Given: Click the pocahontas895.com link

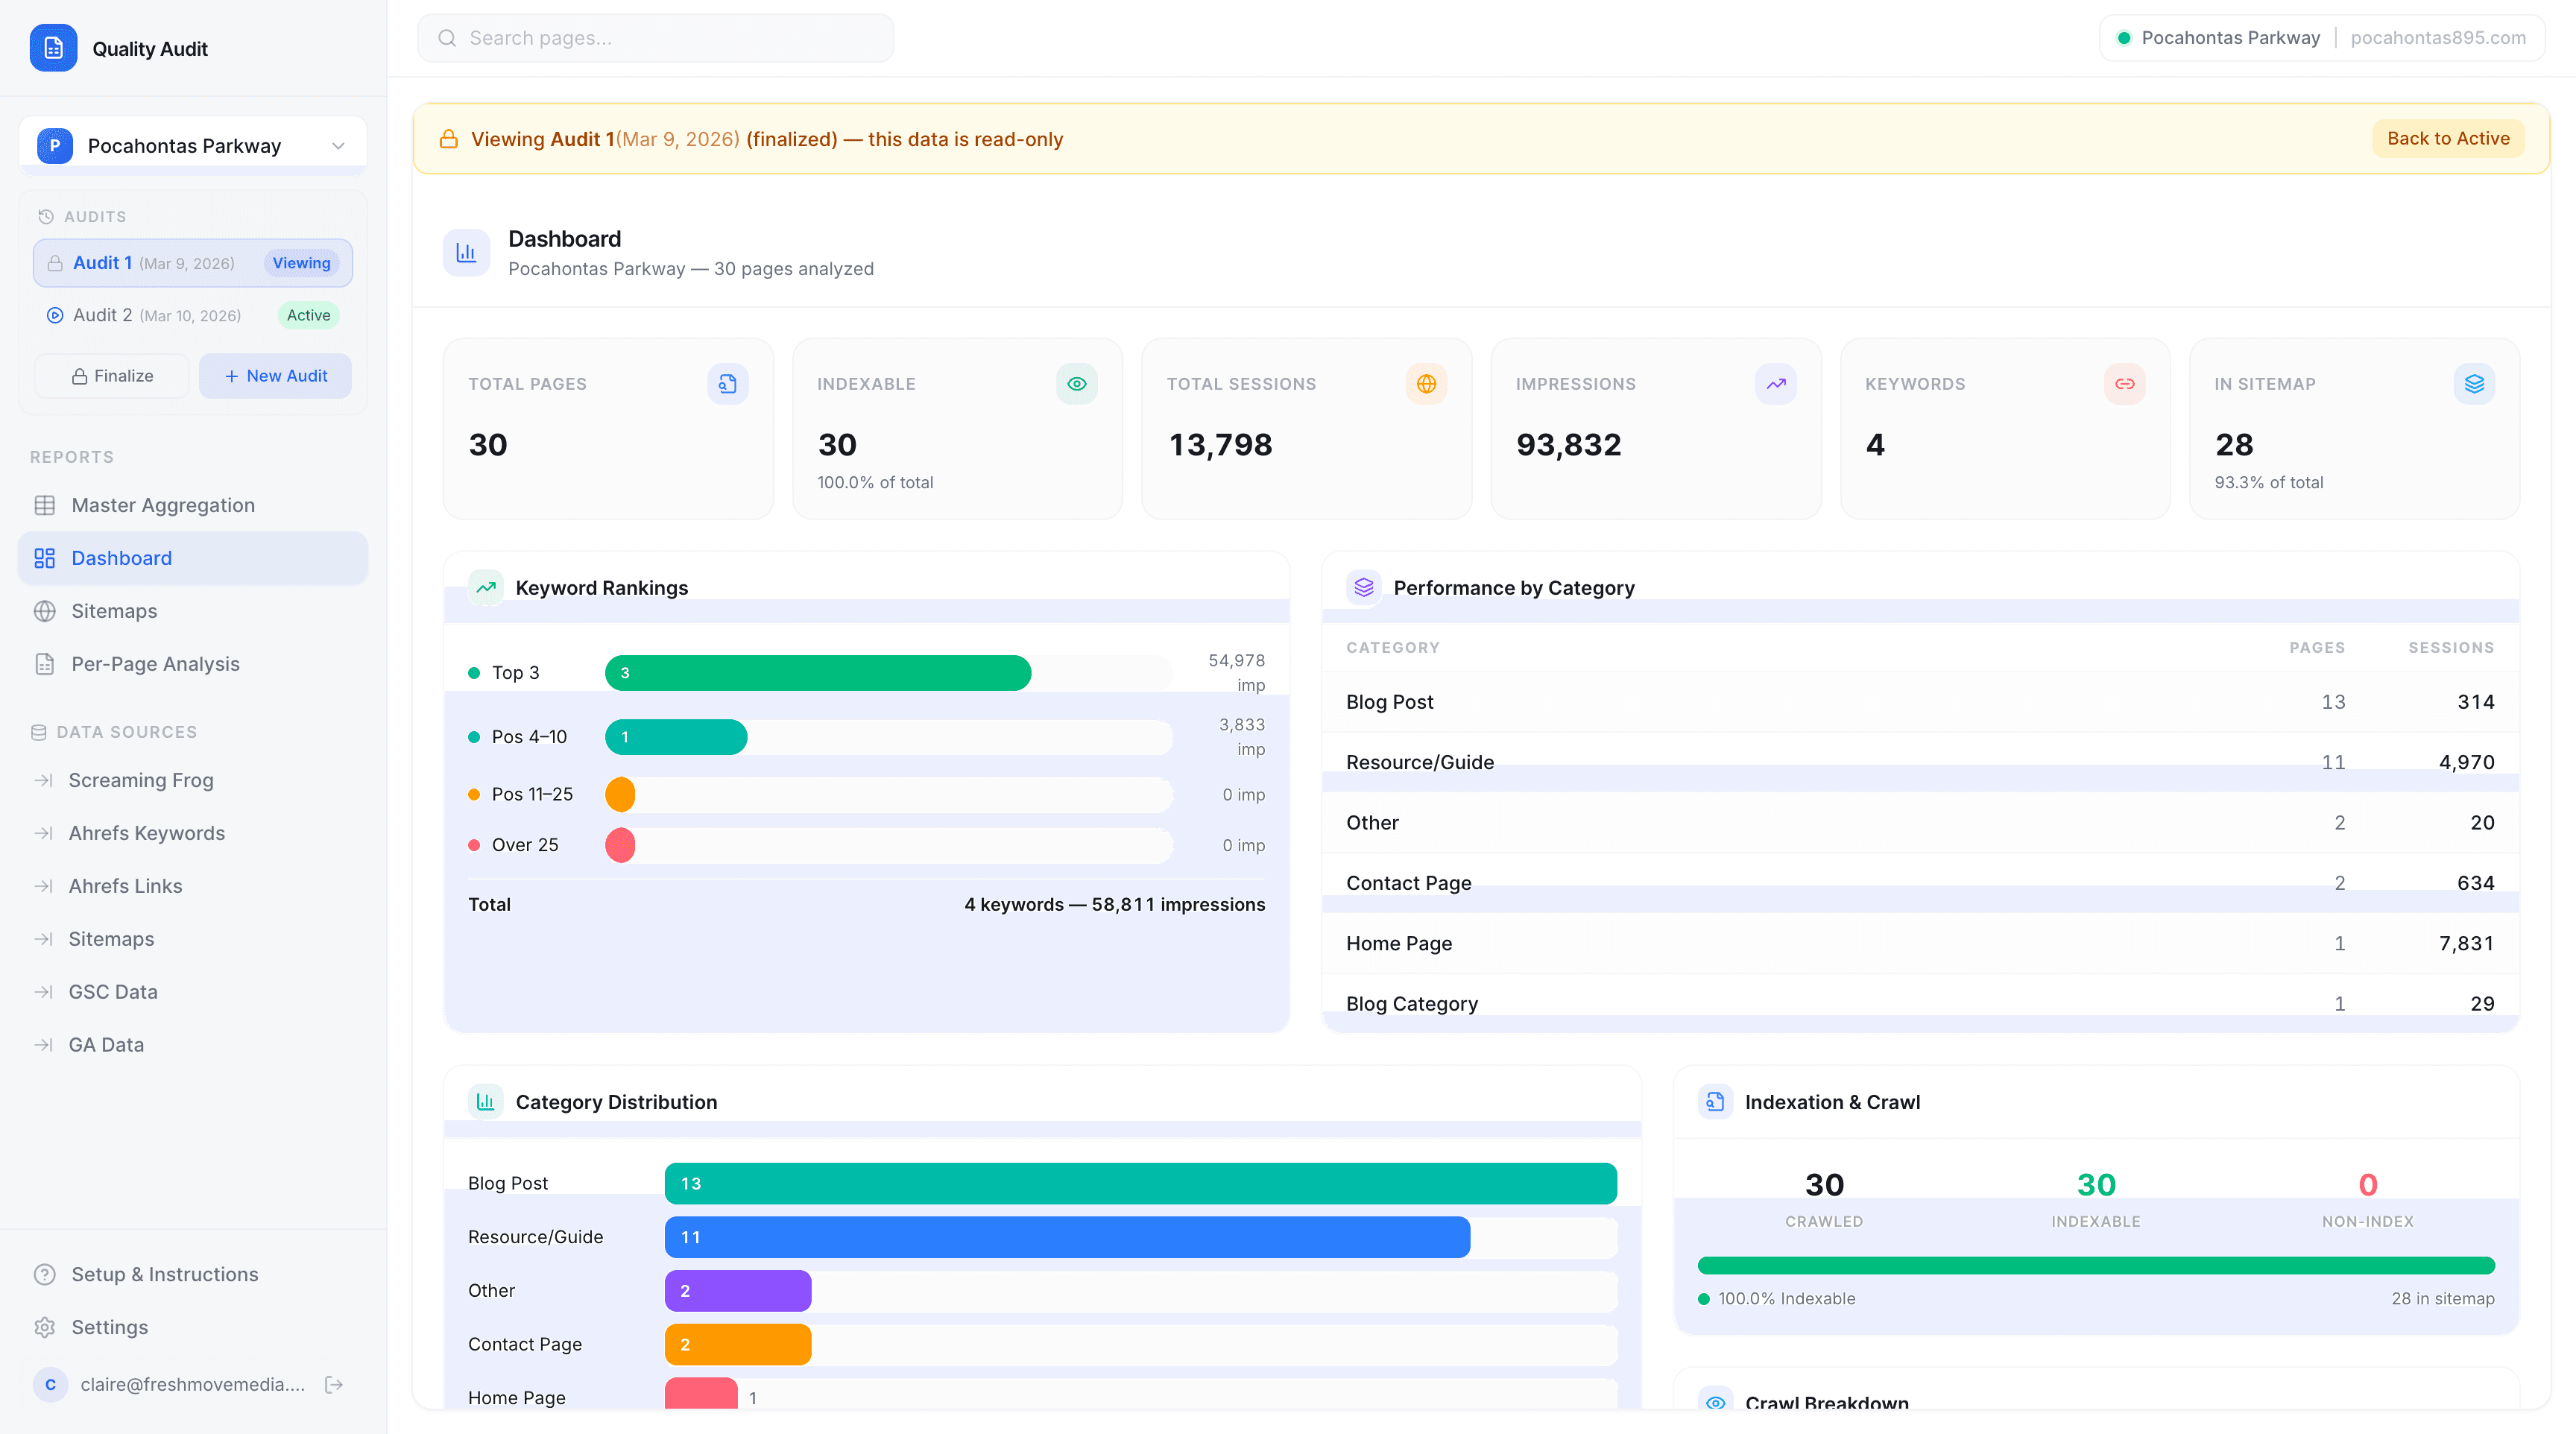Looking at the screenshot, I should [x=2438, y=38].
